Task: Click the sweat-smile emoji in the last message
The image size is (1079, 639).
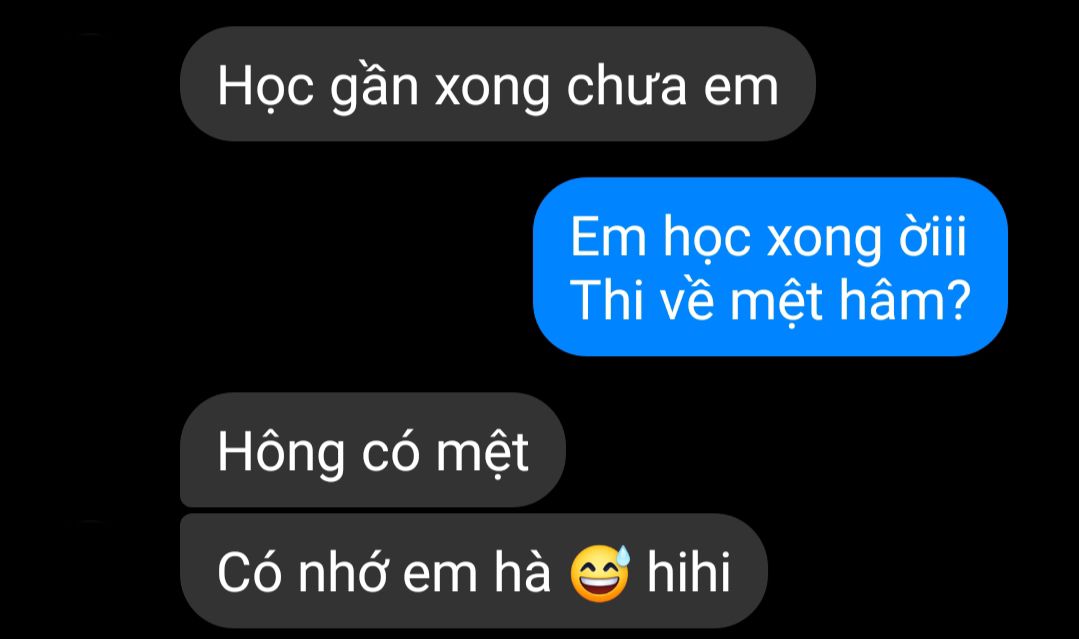Action: tap(600, 573)
